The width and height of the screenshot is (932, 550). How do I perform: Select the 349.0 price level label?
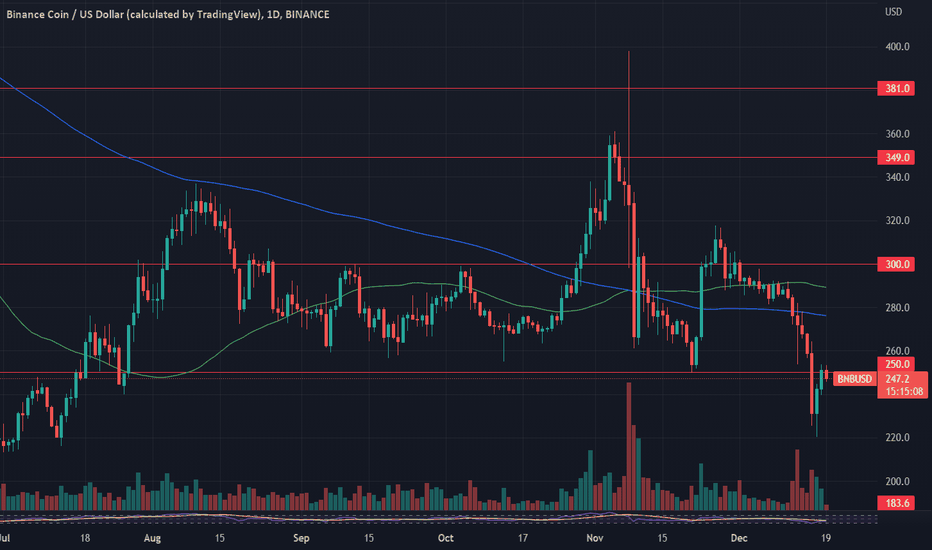pyautogui.click(x=896, y=158)
